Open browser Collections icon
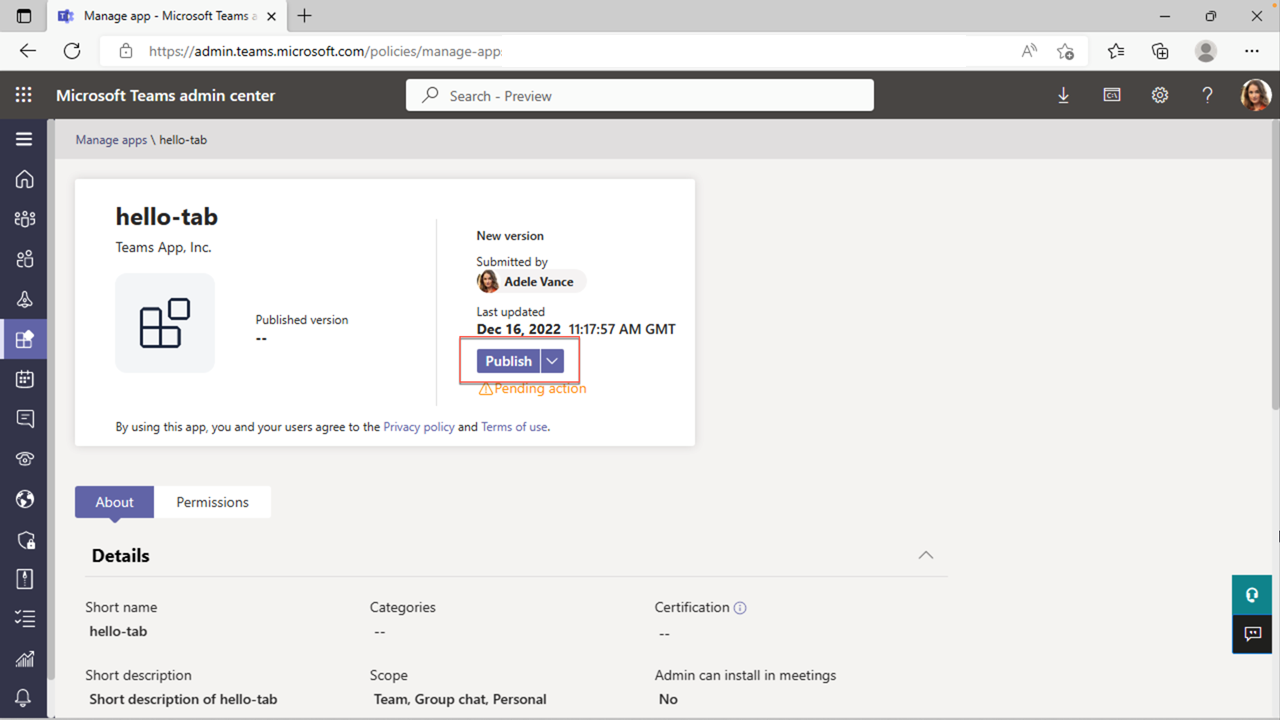 tap(1160, 51)
